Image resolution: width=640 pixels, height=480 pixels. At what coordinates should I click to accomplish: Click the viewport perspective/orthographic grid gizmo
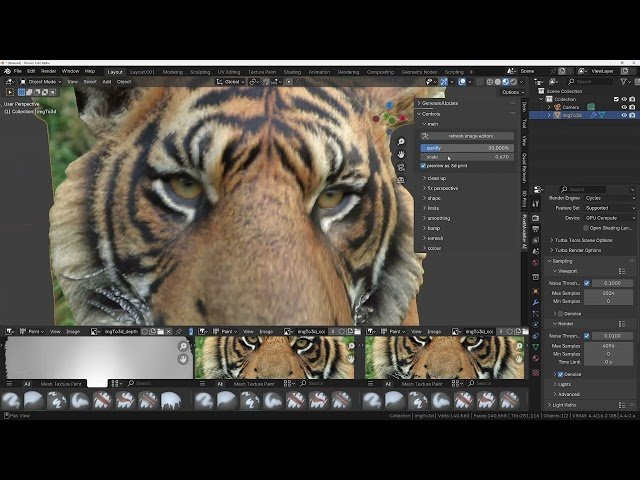[401, 180]
